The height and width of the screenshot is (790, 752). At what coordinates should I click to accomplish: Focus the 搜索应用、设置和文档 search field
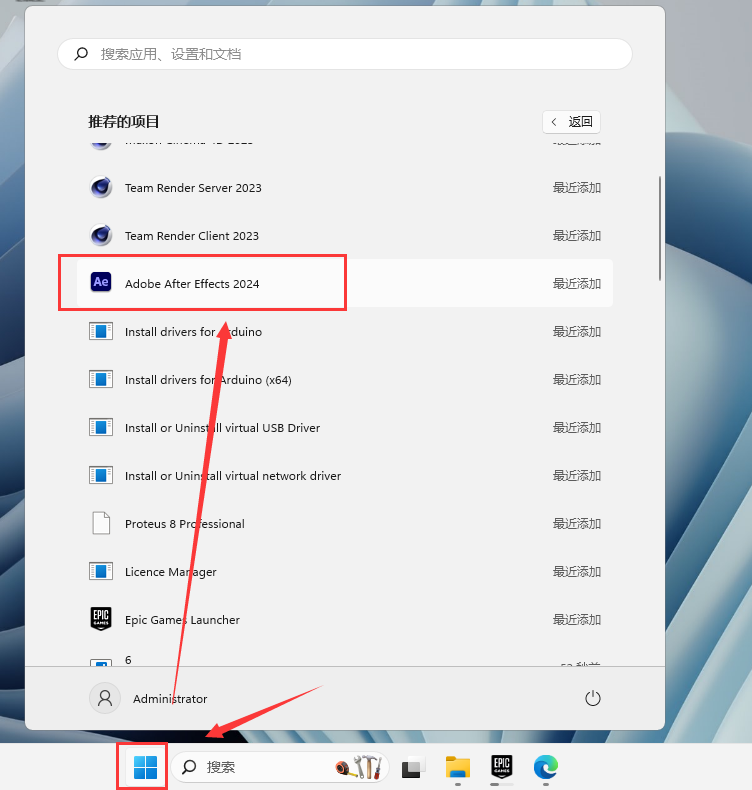345,54
